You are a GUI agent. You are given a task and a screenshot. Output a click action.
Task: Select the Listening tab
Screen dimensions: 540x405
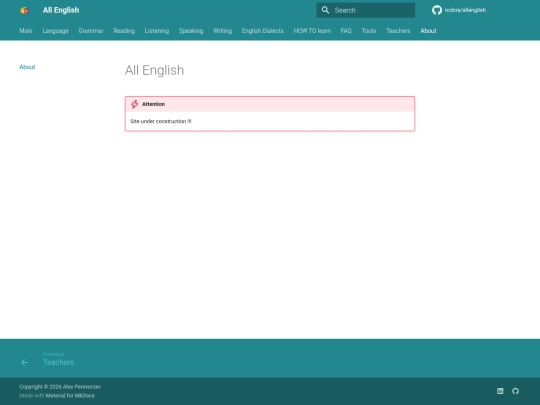point(157,31)
